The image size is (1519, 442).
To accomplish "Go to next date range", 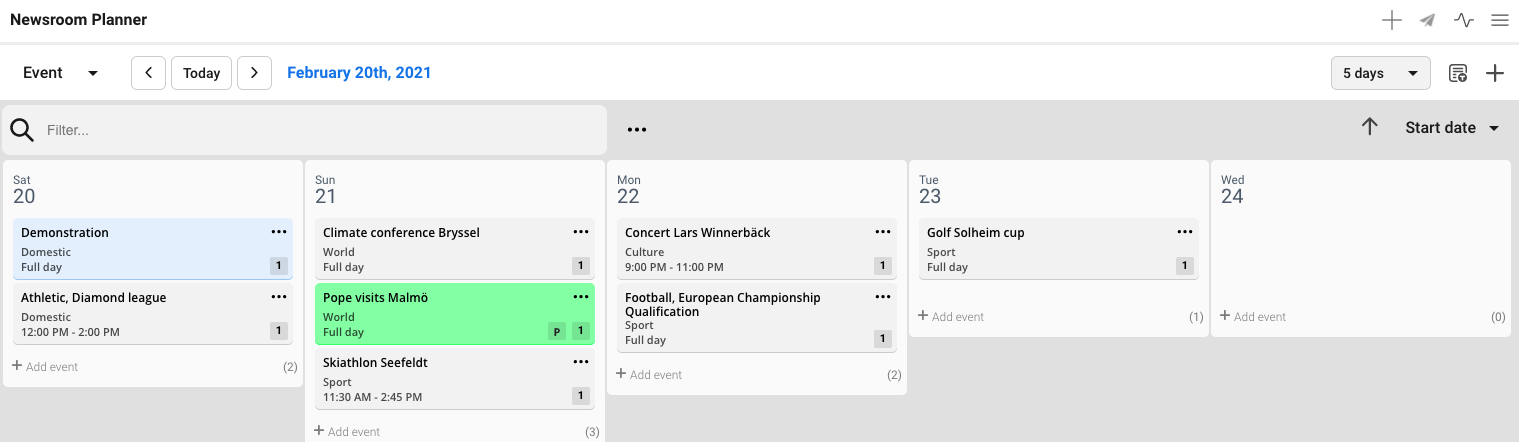I will pyautogui.click(x=255, y=73).
